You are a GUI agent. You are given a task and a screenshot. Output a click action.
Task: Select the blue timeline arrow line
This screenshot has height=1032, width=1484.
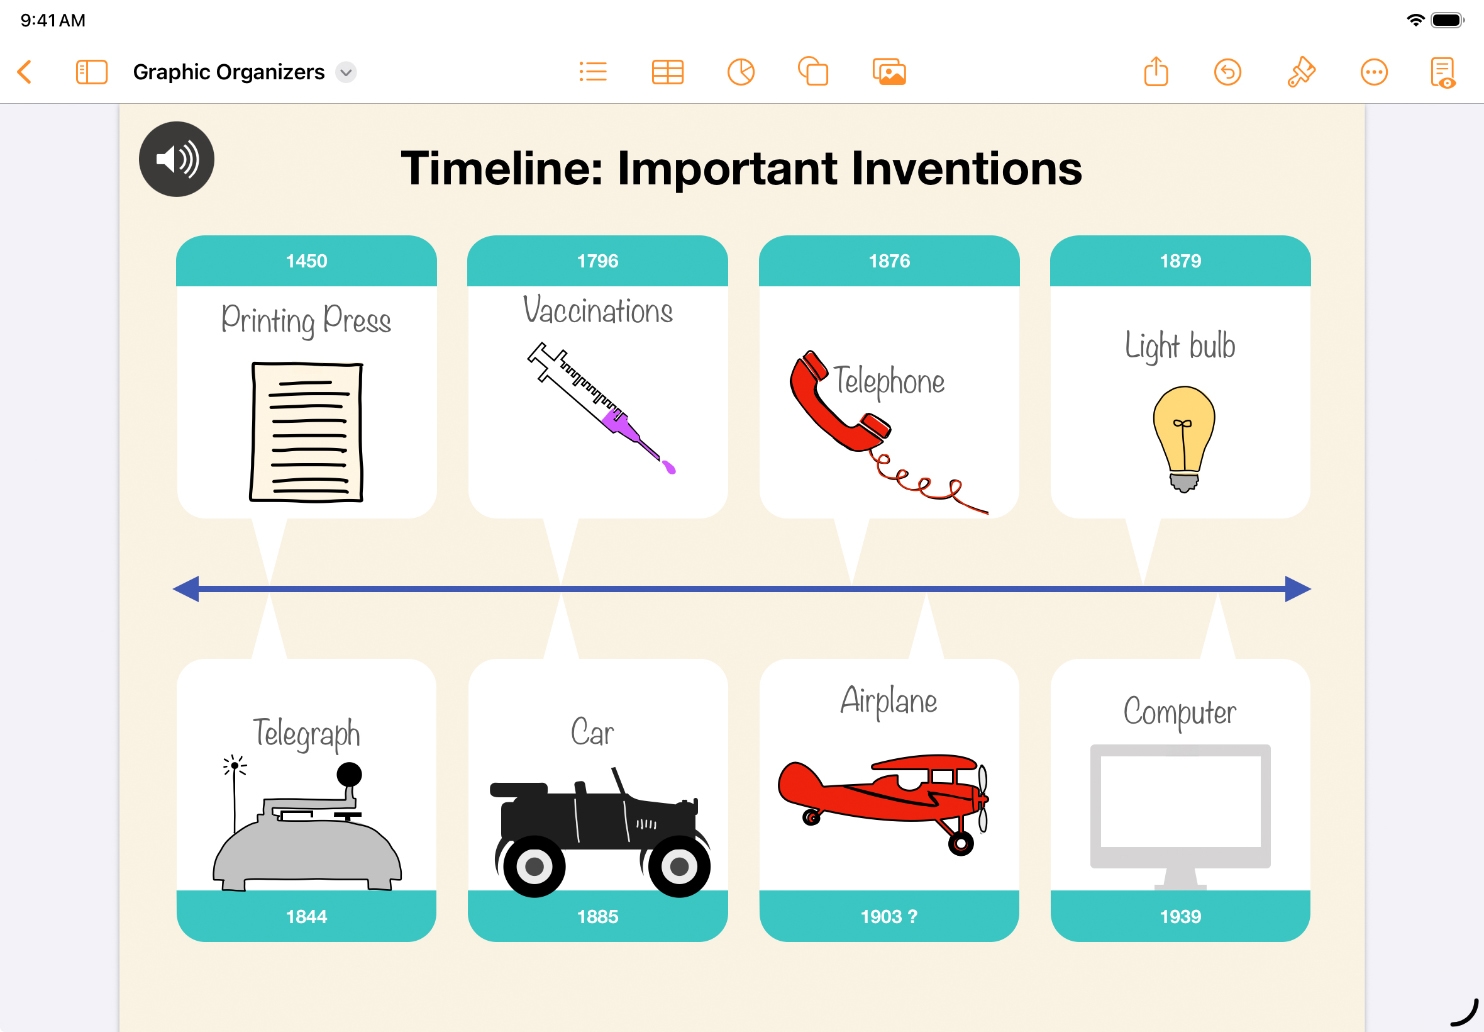[x=741, y=589]
